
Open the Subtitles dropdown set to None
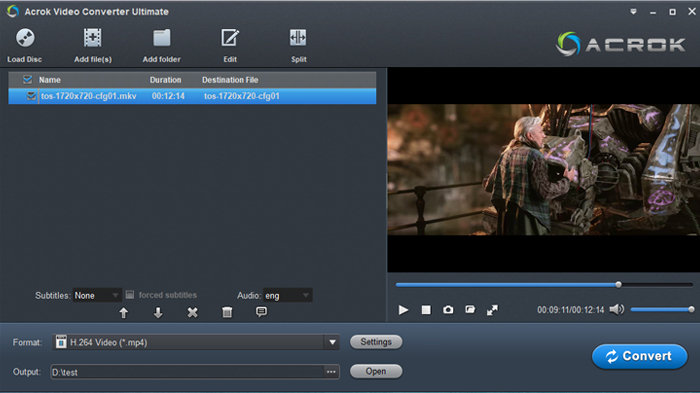[x=97, y=295]
